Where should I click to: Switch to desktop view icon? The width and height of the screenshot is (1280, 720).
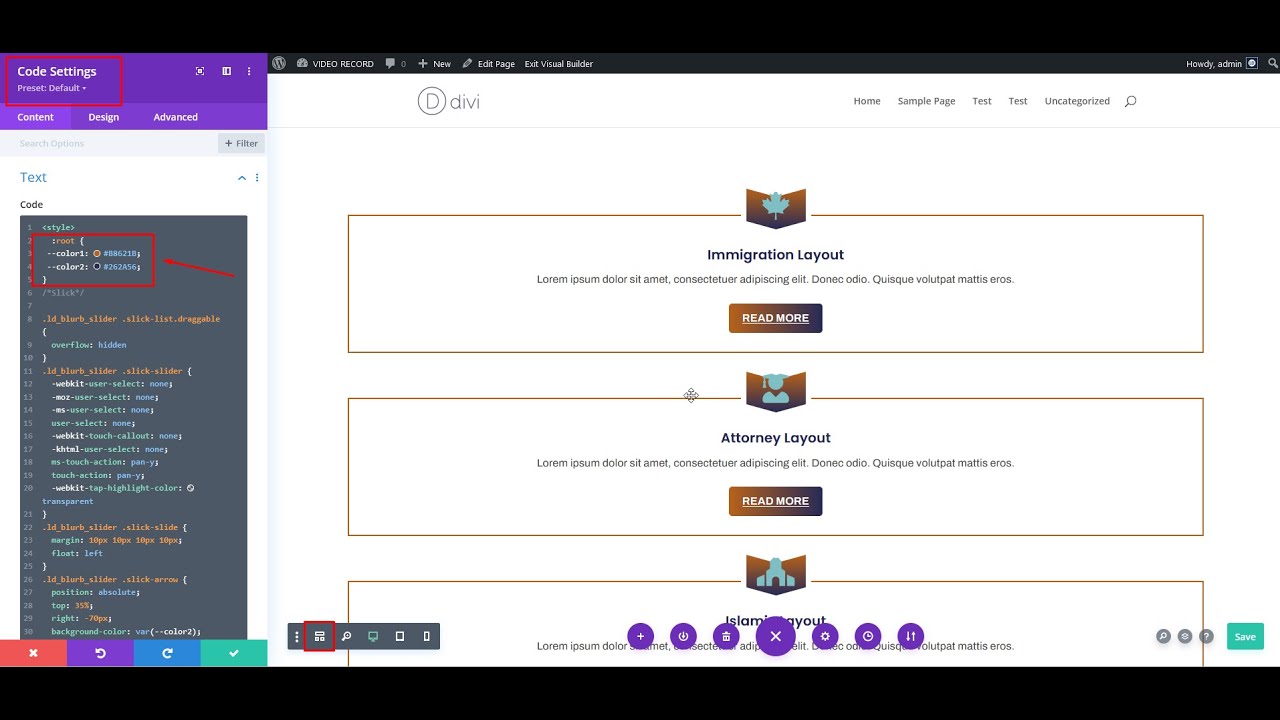[x=373, y=636]
